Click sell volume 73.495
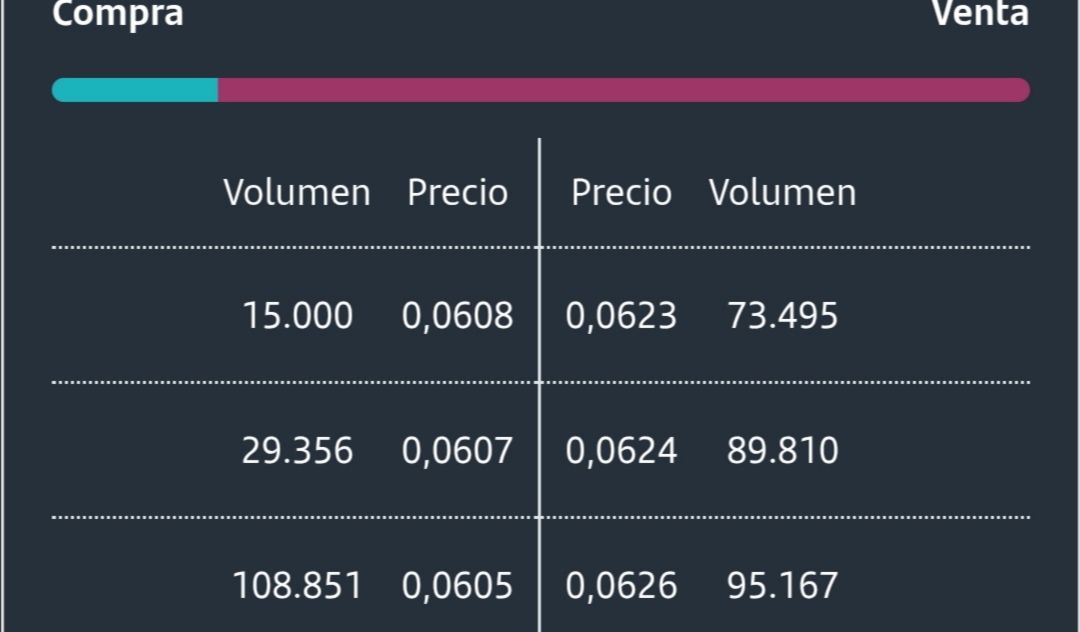 (x=782, y=316)
